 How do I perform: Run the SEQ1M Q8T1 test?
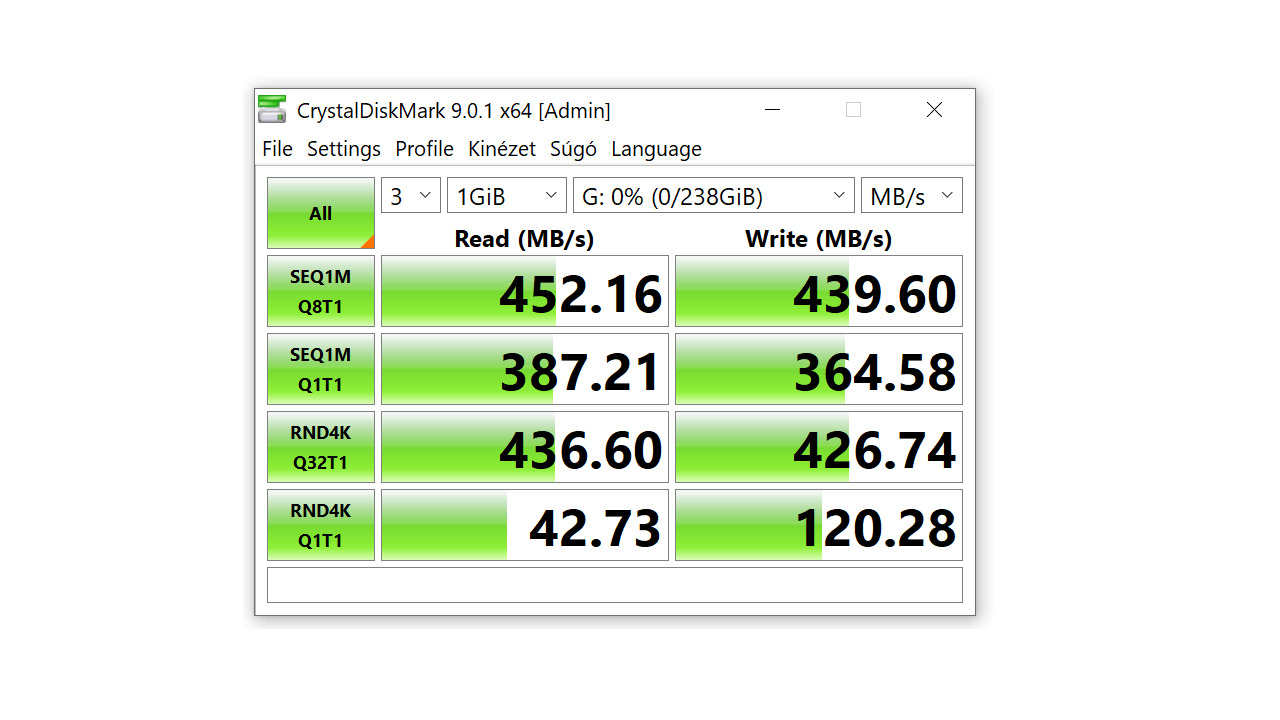pyautogui.click(x=321, y=291)
